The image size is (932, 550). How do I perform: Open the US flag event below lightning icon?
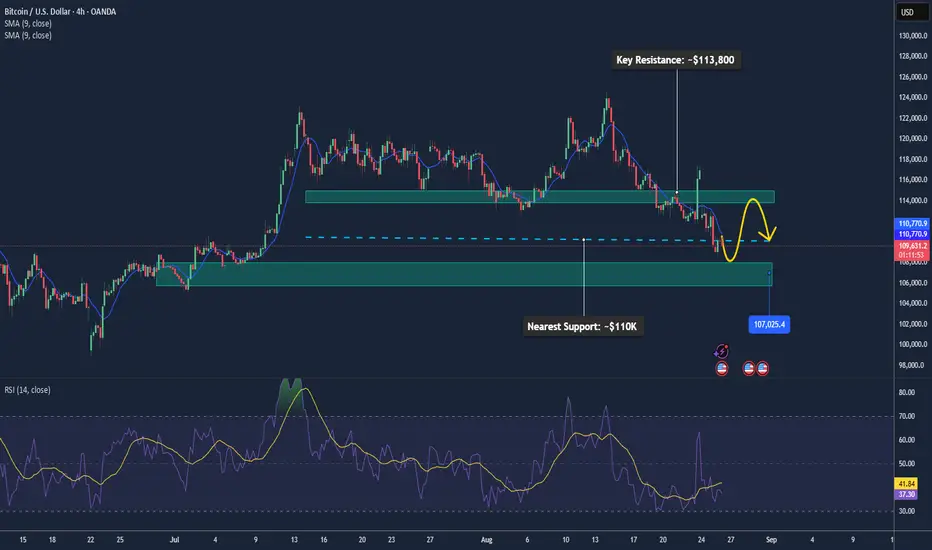722,369
